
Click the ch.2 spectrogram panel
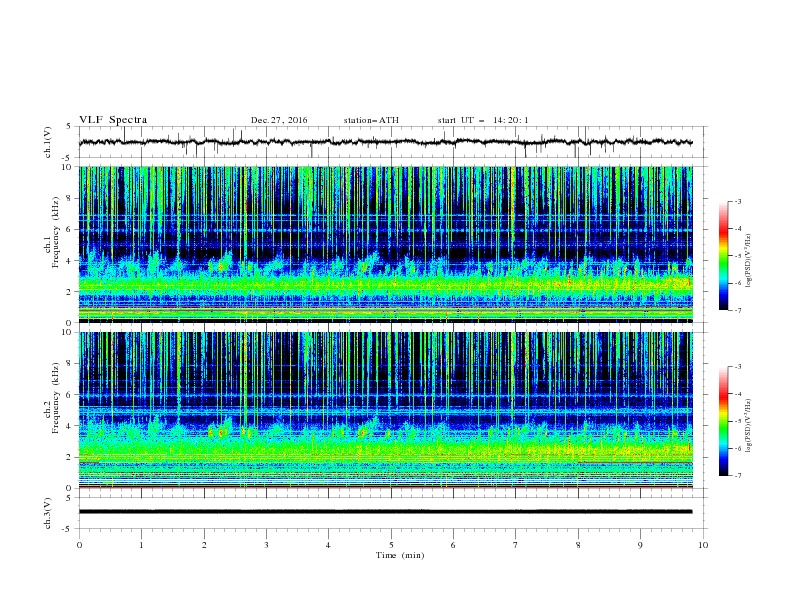coord(386,410)
